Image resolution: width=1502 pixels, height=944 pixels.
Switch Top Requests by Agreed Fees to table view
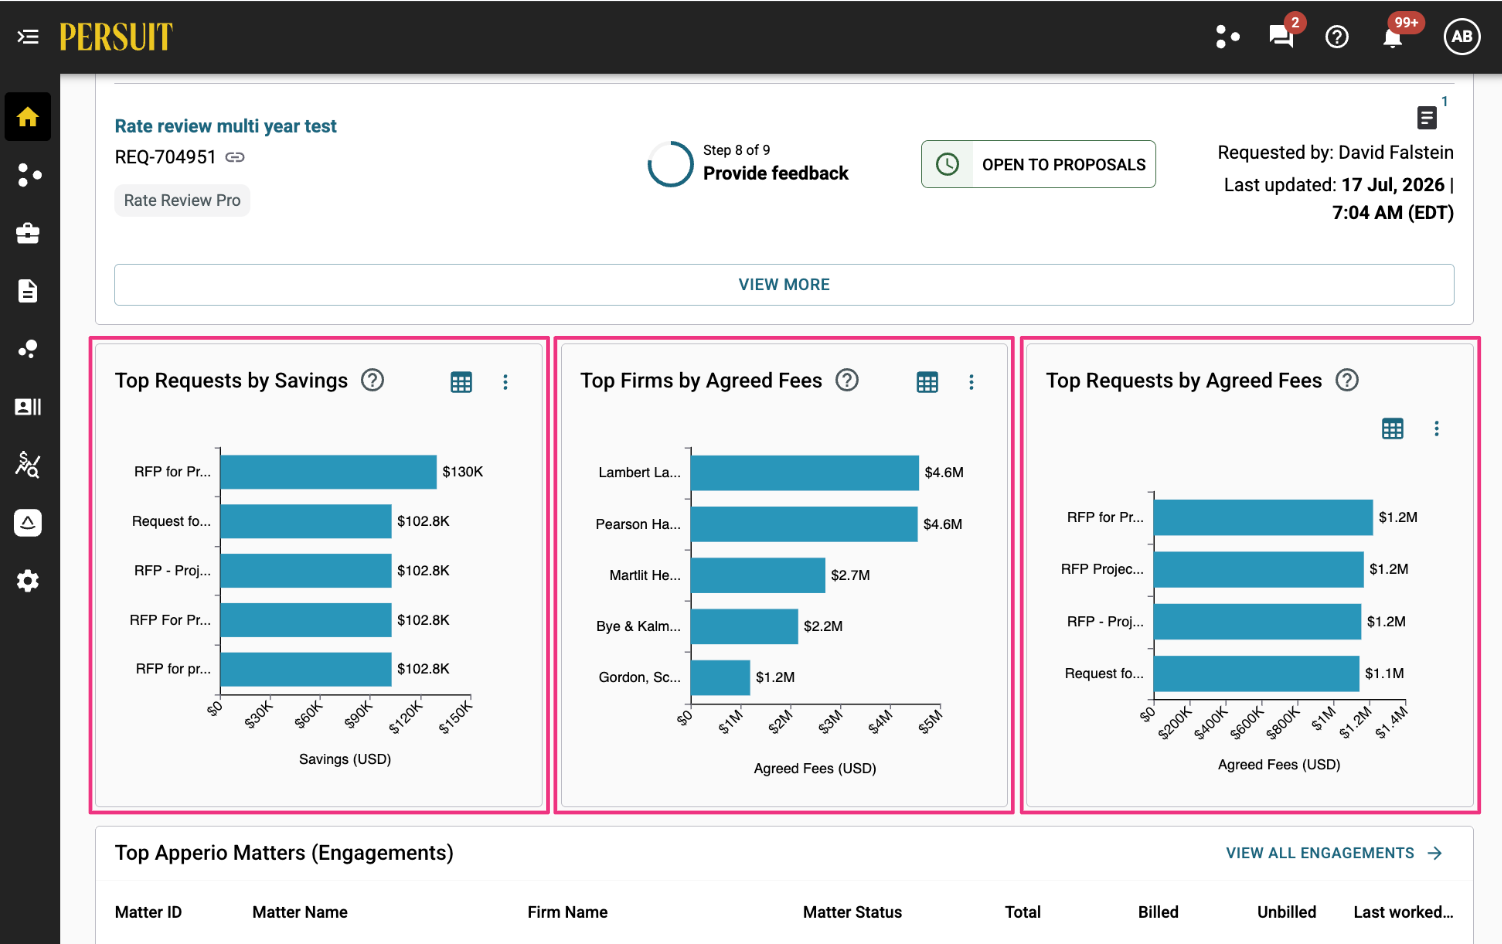1392,429
